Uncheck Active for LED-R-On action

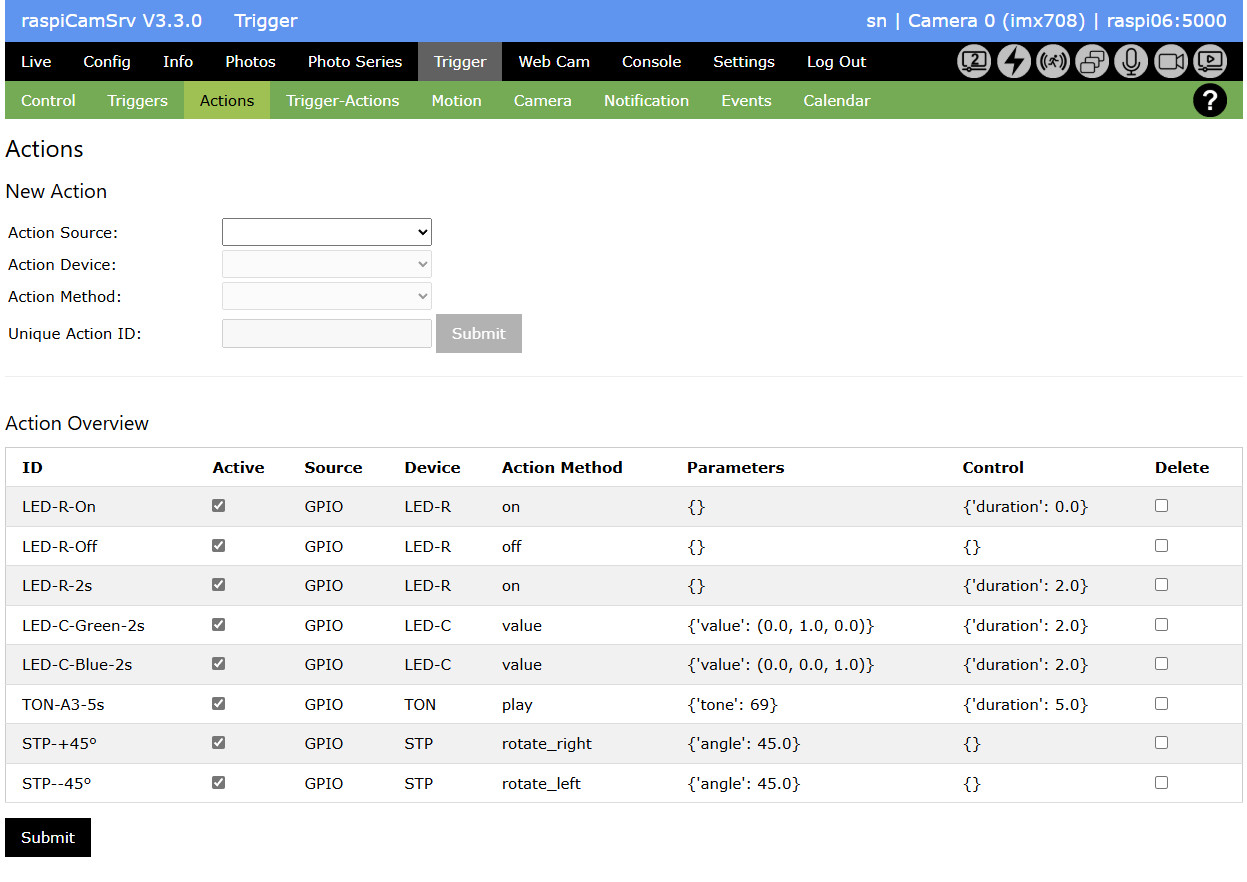click(219, 506)
